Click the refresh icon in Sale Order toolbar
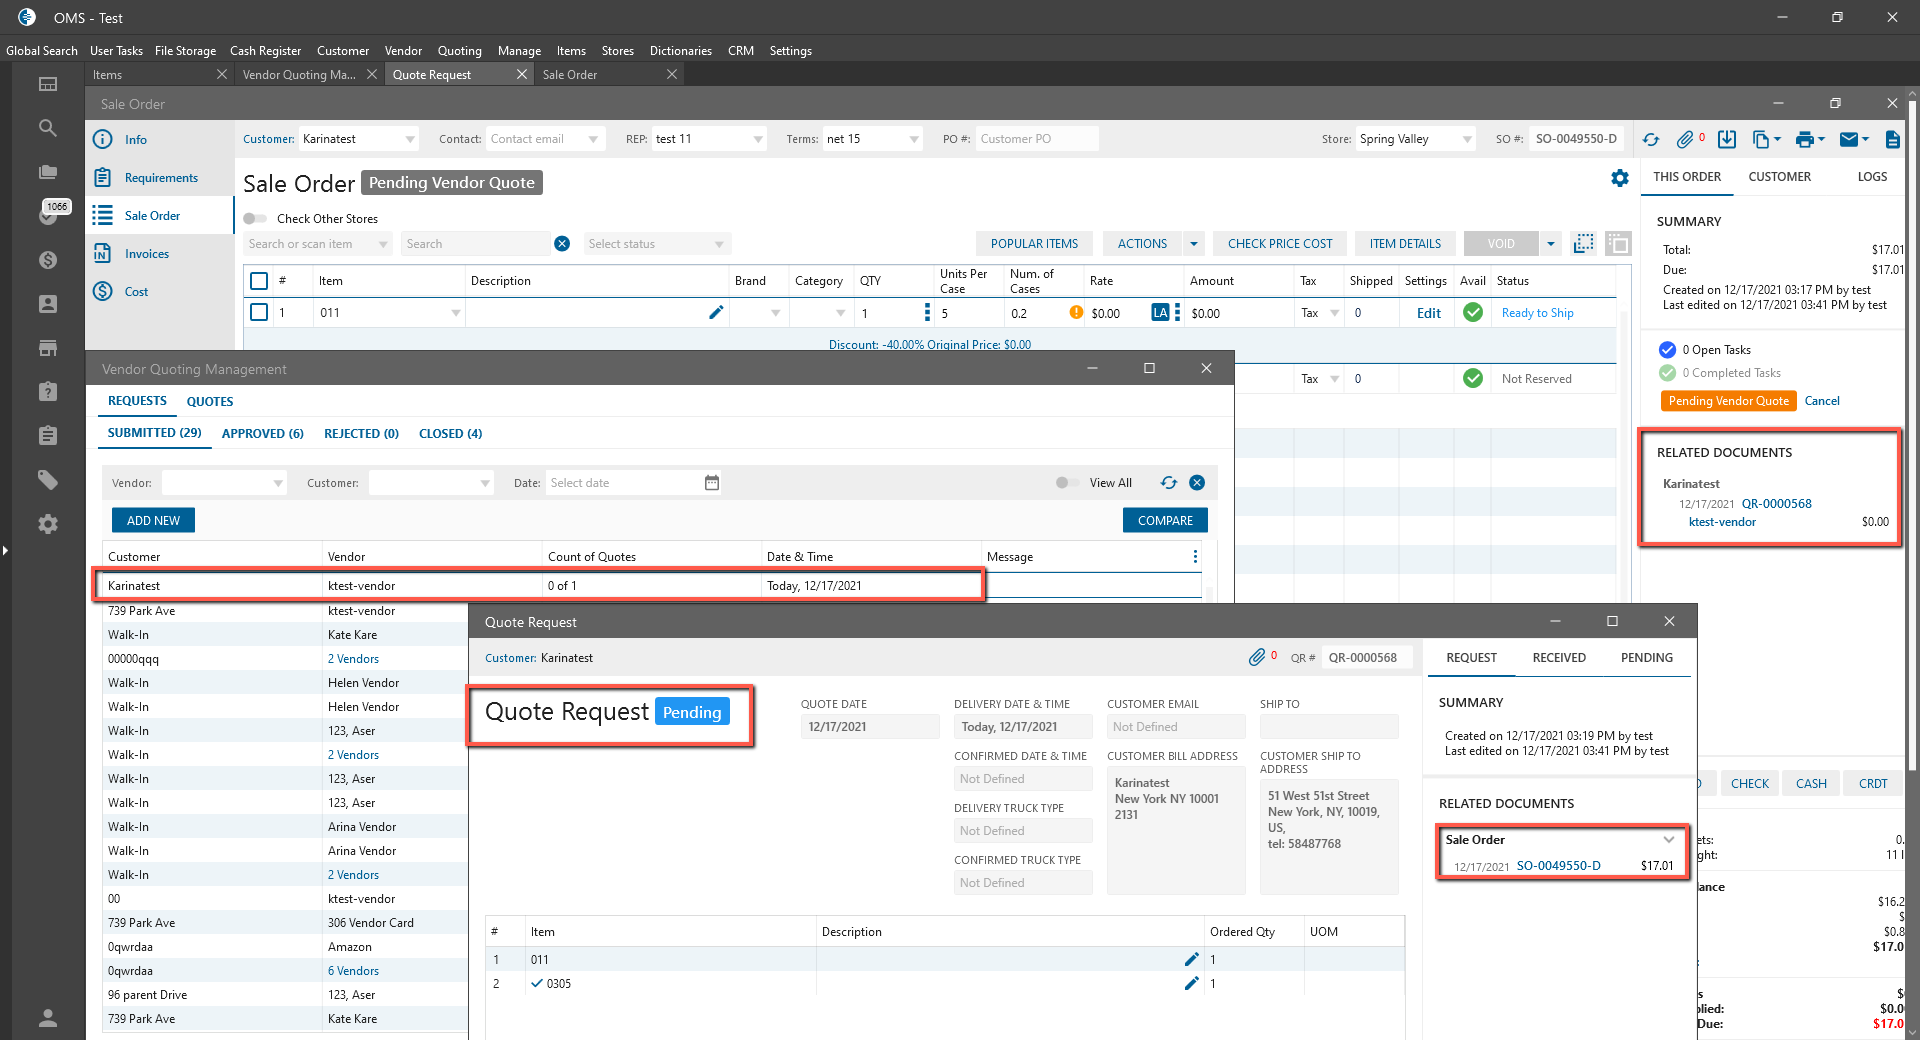The width and height of the screenshot is (1920, 1040). point(1651,140)
